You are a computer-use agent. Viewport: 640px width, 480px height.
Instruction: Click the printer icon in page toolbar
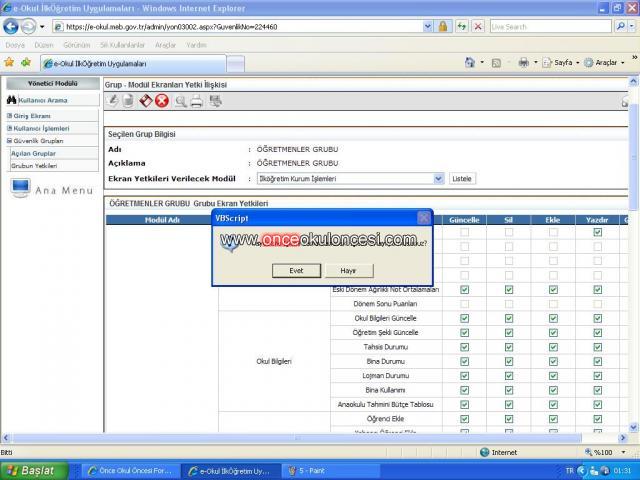pyautogui.click(x=197, y=101)
